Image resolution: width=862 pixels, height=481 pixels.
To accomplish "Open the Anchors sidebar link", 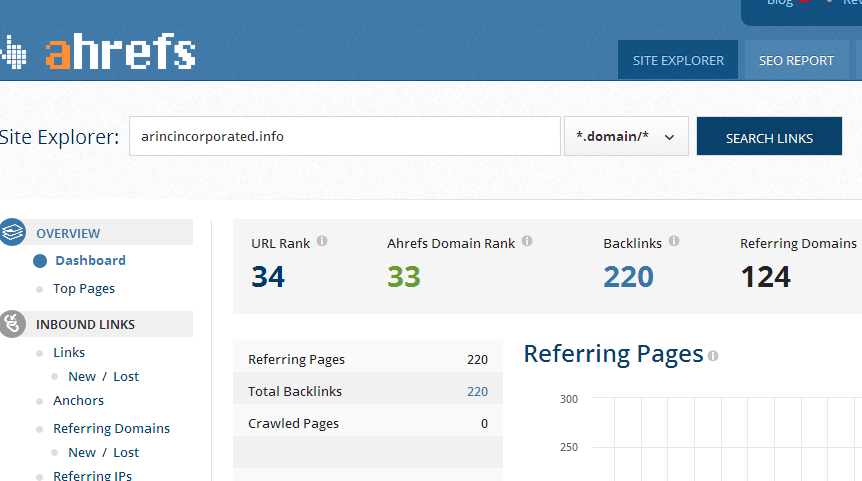I will tap(78, 401).
